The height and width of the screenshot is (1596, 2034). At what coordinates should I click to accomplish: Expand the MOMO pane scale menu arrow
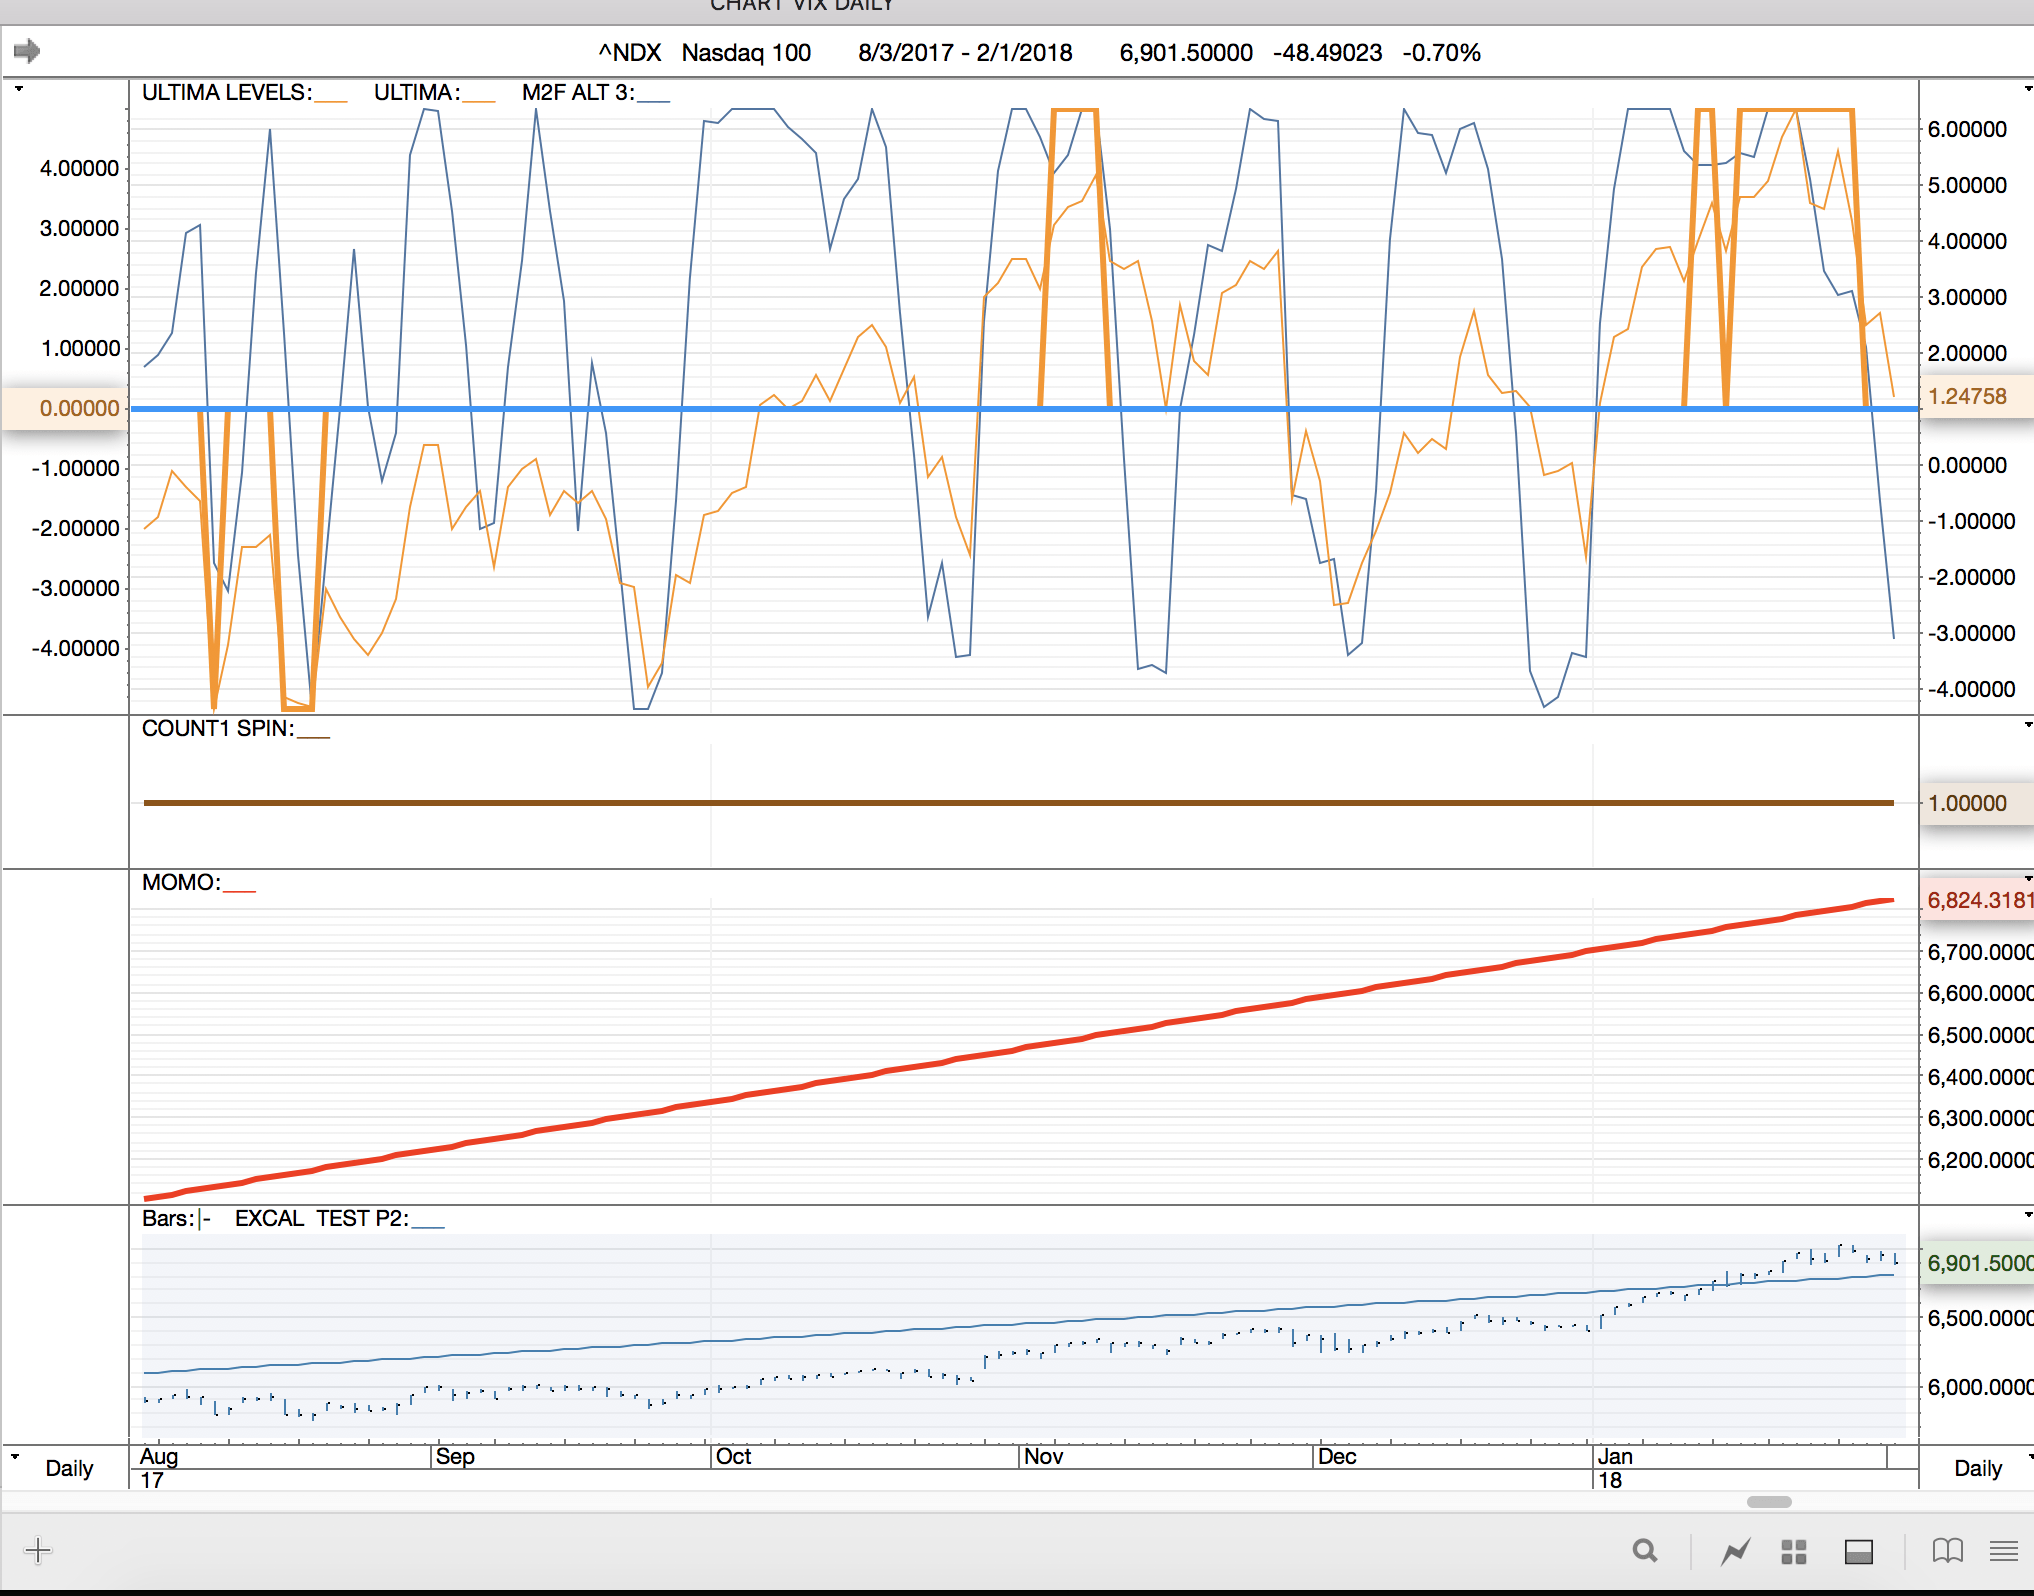pyautogui.click(x=2028, y=878)
